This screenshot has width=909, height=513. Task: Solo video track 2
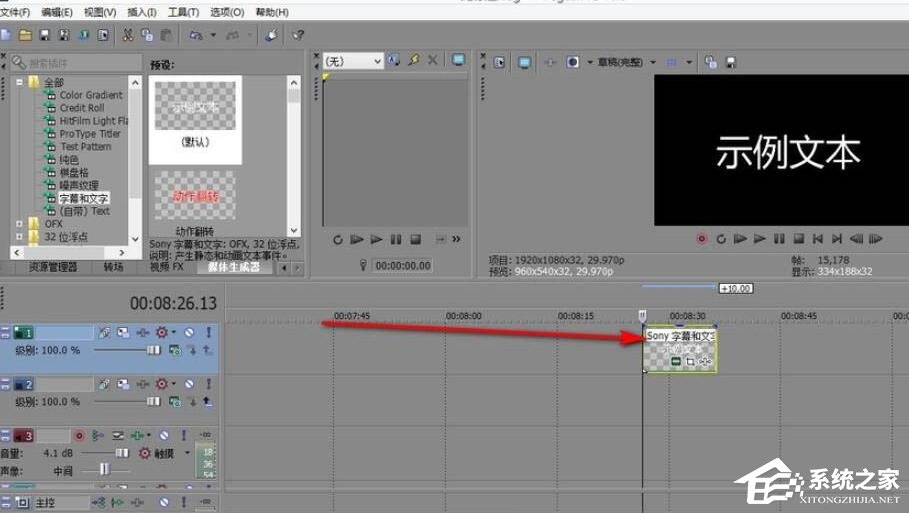(x=208, y=384)
